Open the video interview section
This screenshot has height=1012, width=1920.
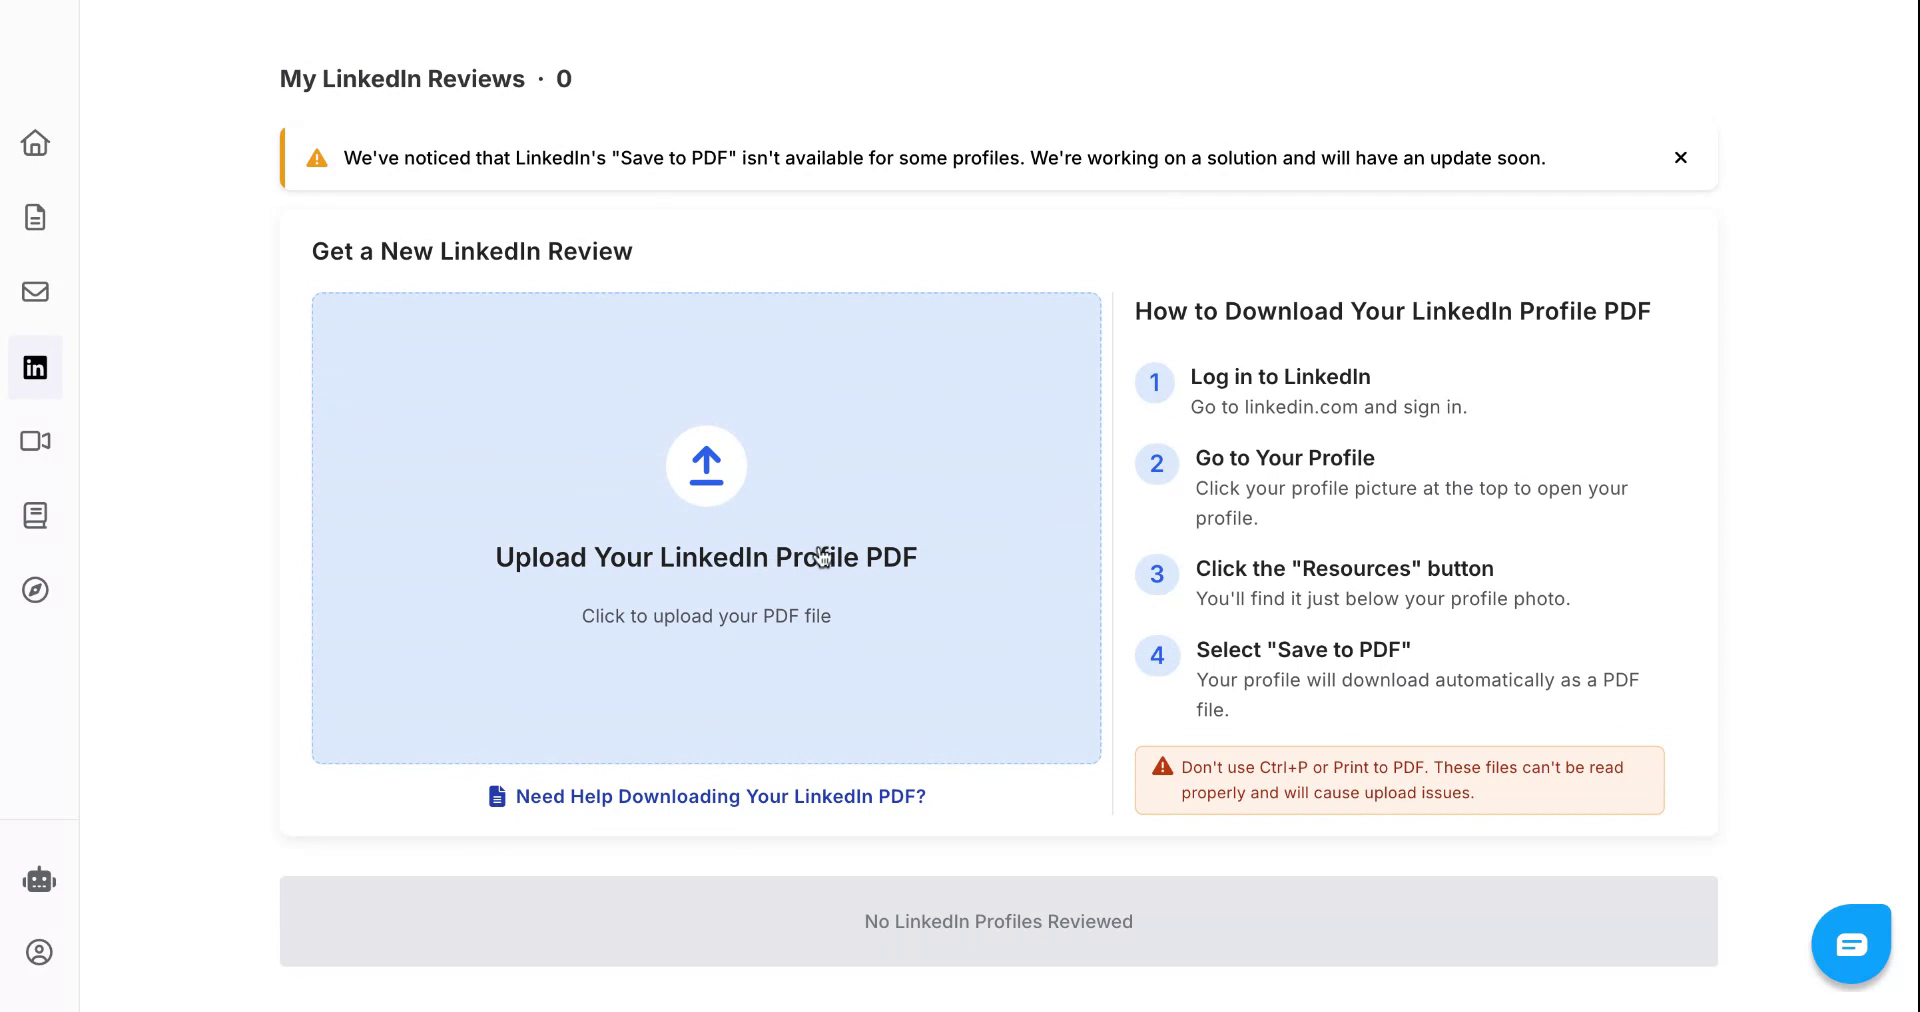coord(35,440)
